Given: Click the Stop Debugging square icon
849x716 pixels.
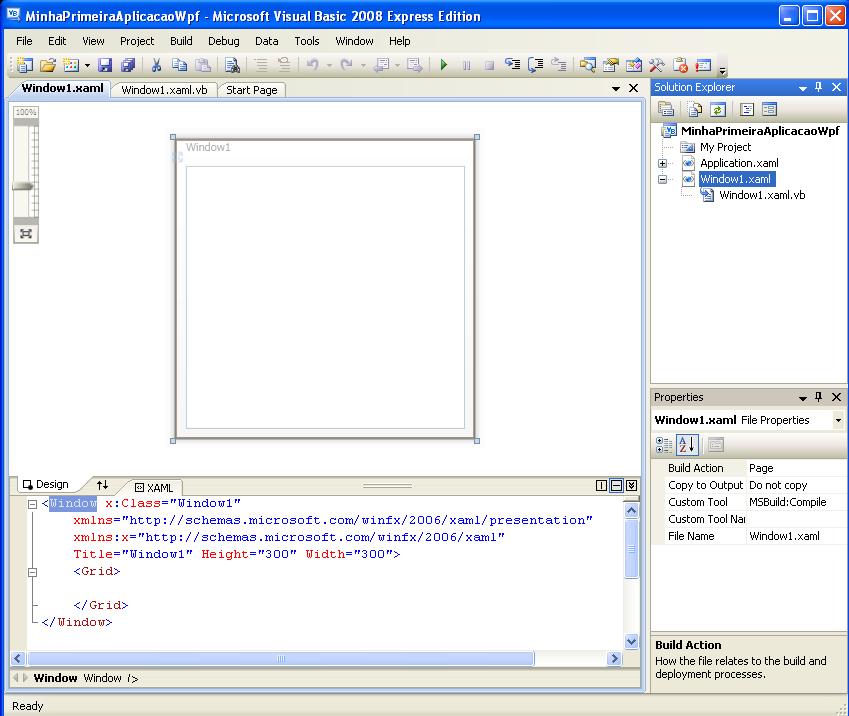Looking at the screenshot, I should tap(489, 66).
